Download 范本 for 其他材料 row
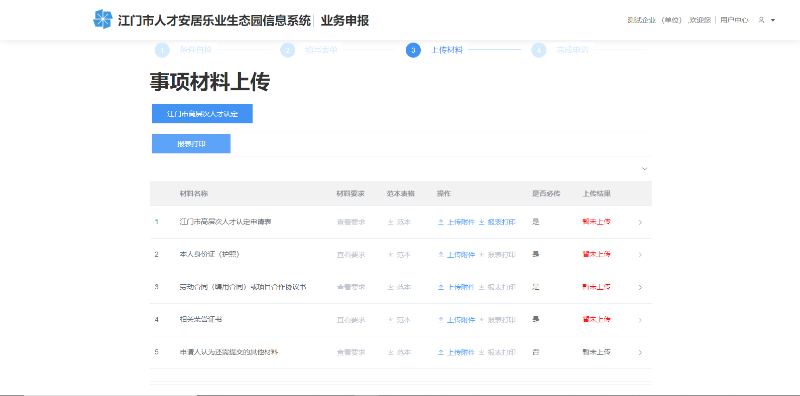Image resolution: width=800 pixels, height=396 pixels. pyautogui.click(x=399, y=353)
